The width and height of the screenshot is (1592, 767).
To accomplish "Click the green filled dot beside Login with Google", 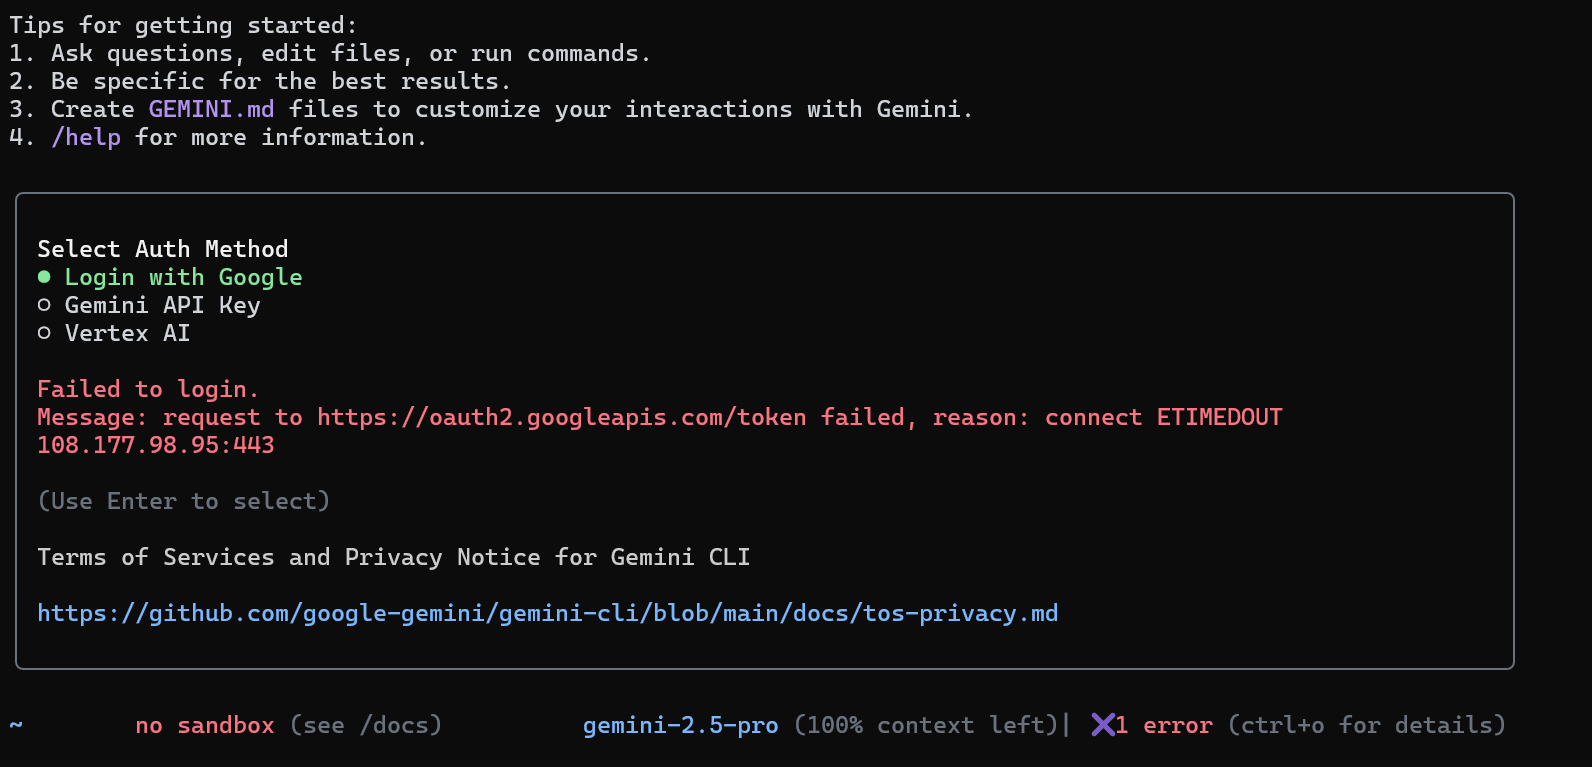I will point(44,277).
